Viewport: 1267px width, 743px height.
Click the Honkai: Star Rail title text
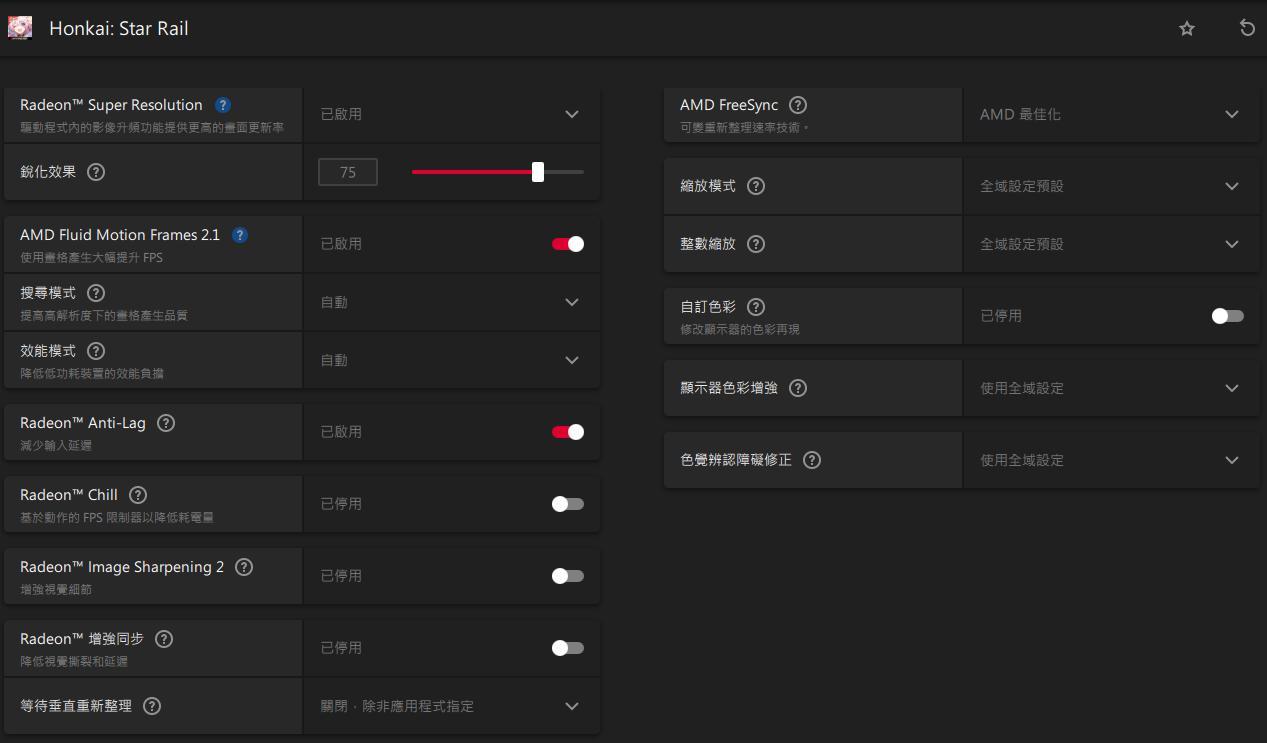pos(119,28)
